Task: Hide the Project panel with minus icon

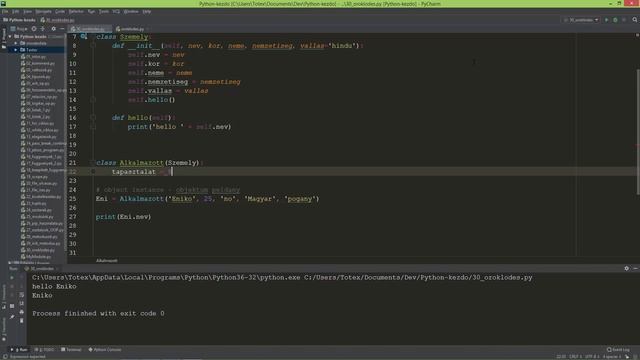Action: (62, 29)
